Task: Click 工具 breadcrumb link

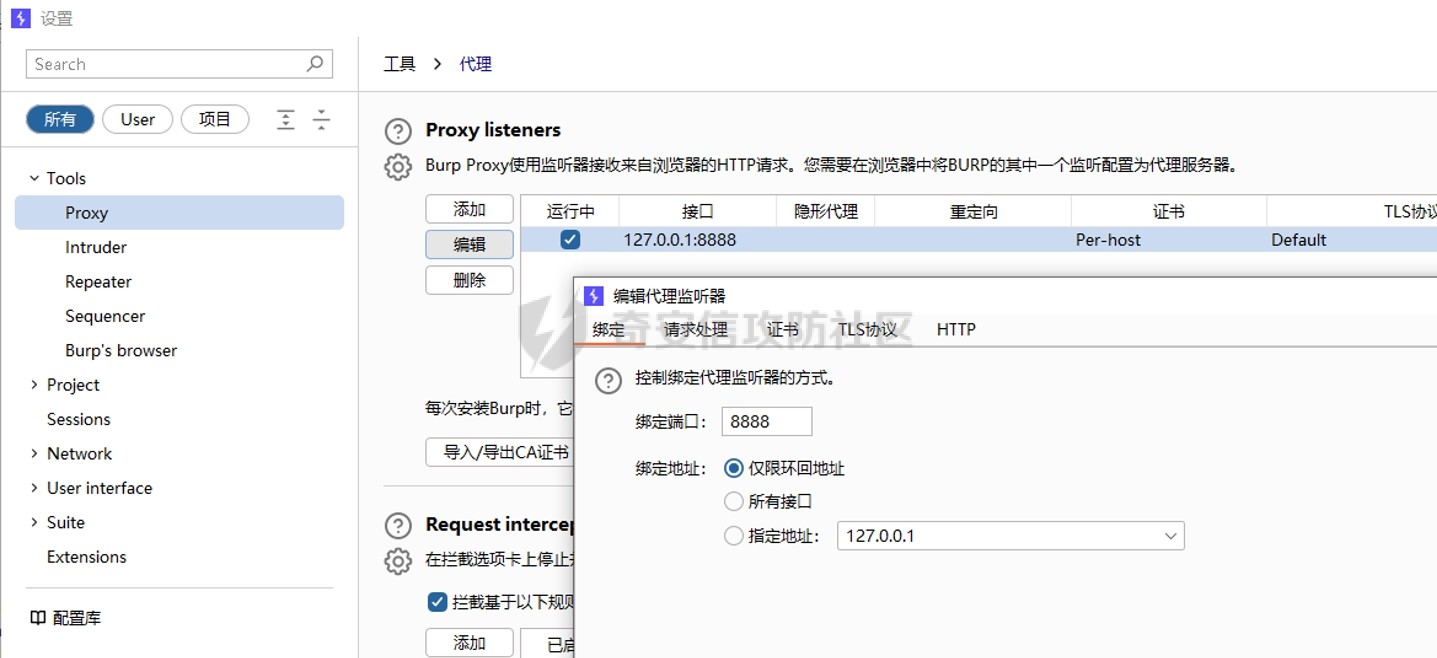Action: click(400, 64)
